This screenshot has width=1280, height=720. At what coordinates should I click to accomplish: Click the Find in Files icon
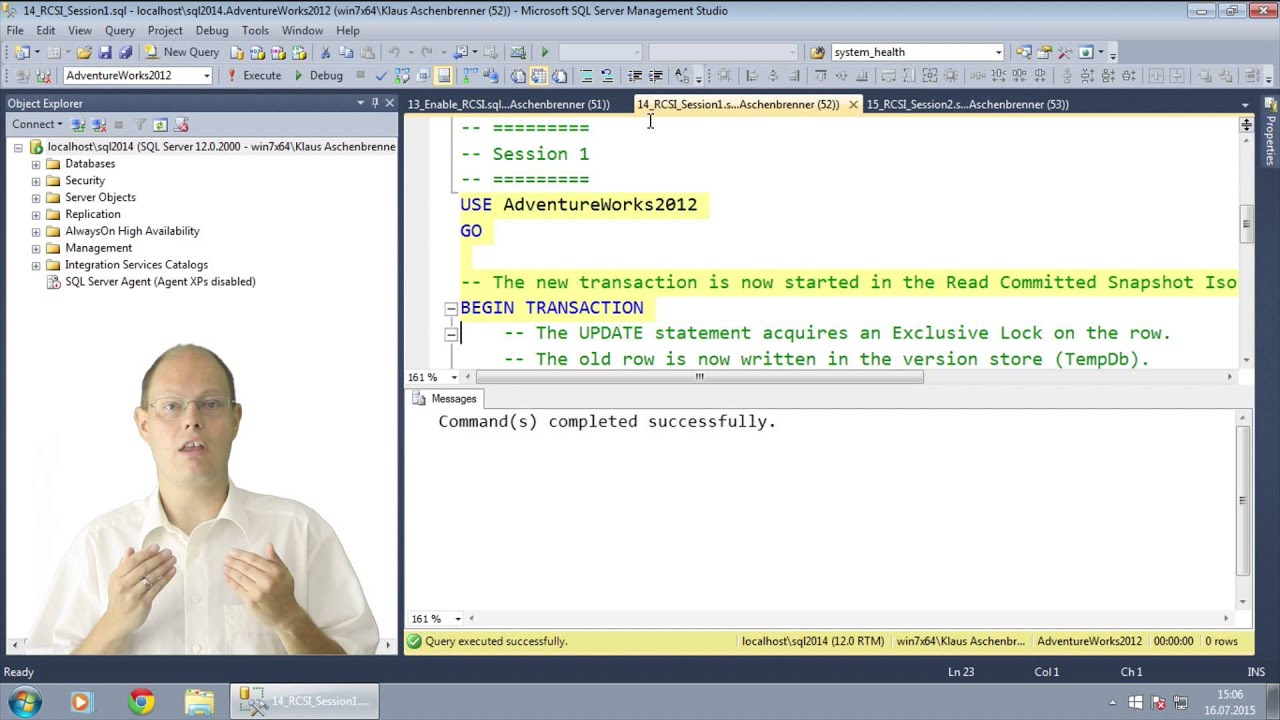pos(817,52)
